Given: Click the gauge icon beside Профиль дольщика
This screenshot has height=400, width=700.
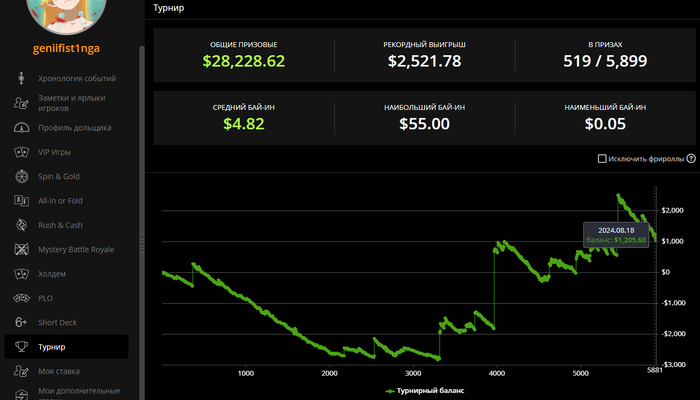Looking at the screenshot, I should click(x=21, y=128).
